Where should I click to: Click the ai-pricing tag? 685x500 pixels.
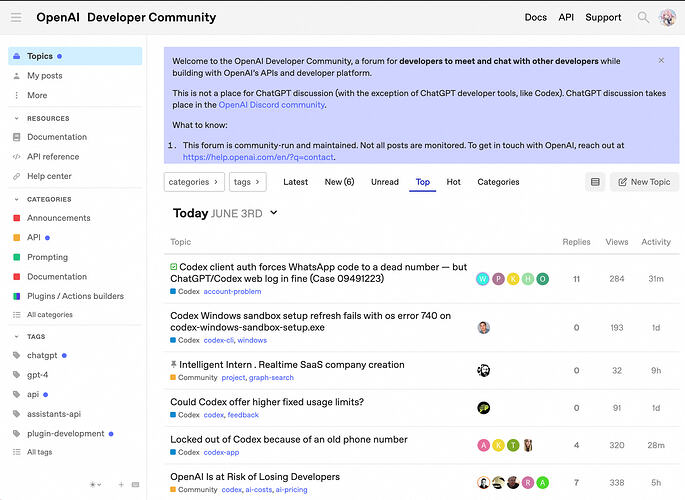point(291,490)
